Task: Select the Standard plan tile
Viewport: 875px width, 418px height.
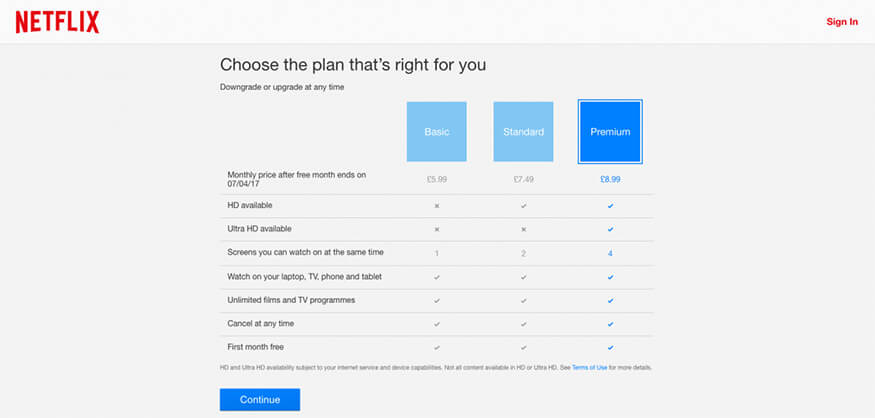Action: 523,132
